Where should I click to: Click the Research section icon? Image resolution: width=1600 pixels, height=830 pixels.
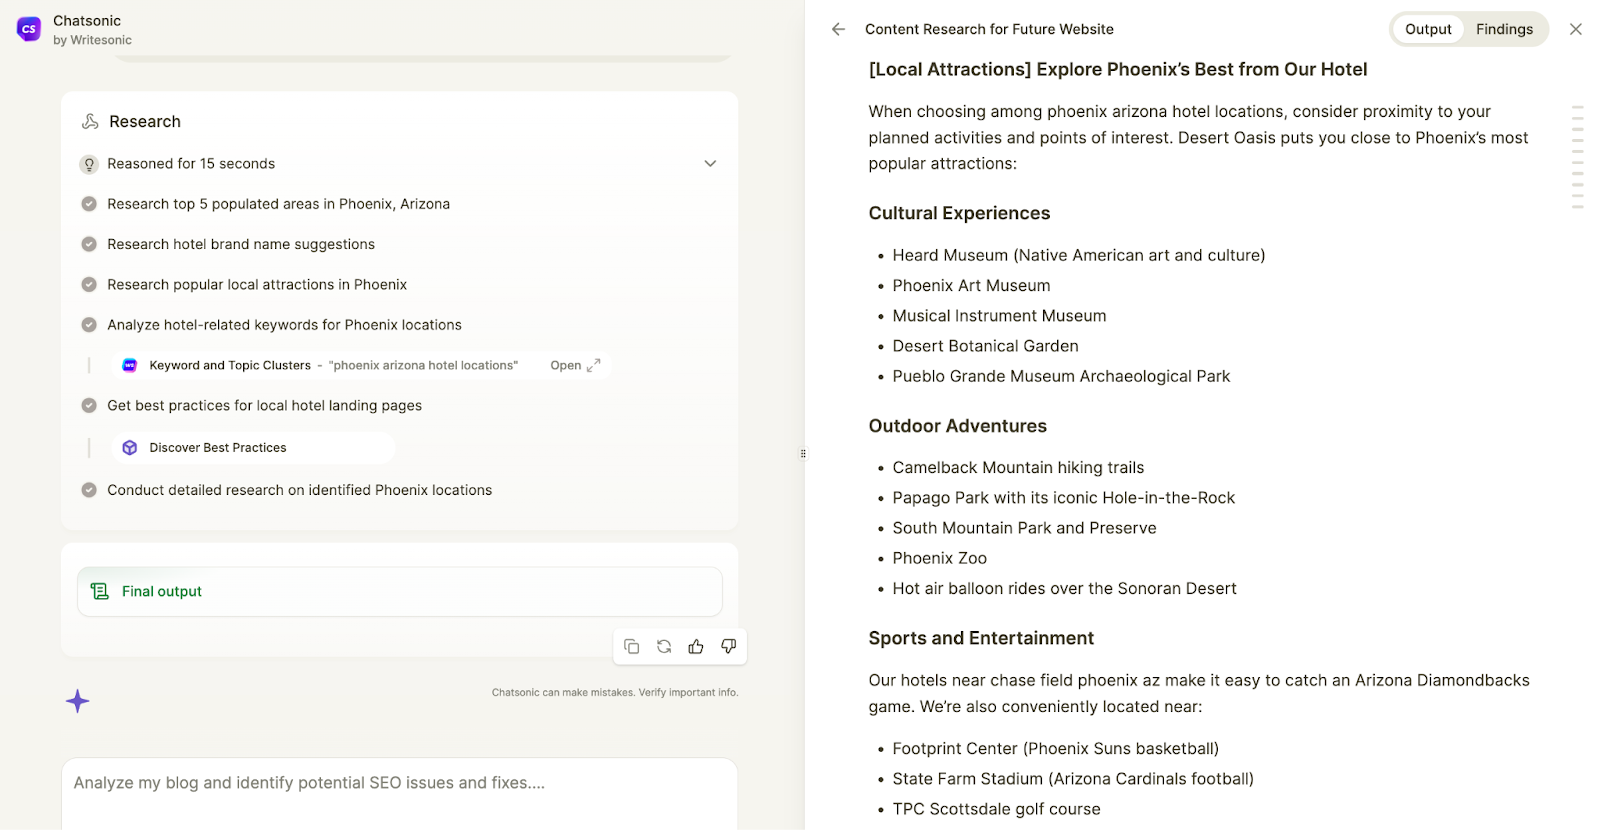click(x=90, y=121)
